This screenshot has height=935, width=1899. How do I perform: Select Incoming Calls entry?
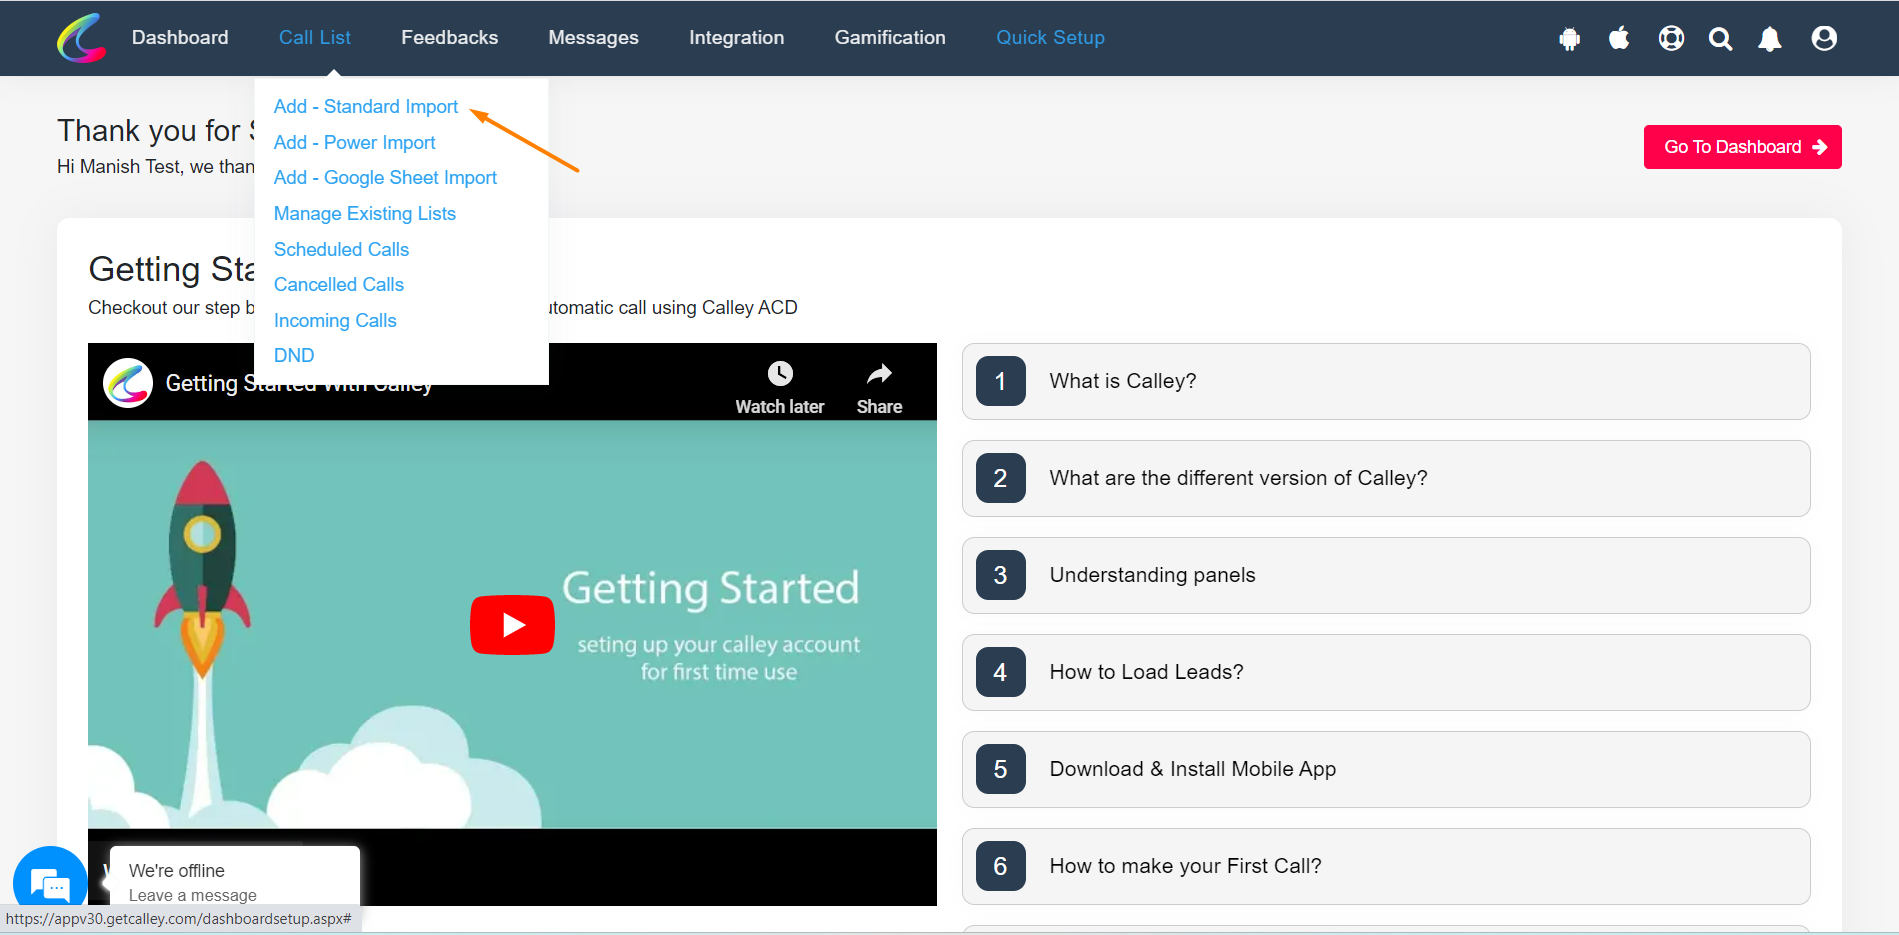click(x=335, y=320)
